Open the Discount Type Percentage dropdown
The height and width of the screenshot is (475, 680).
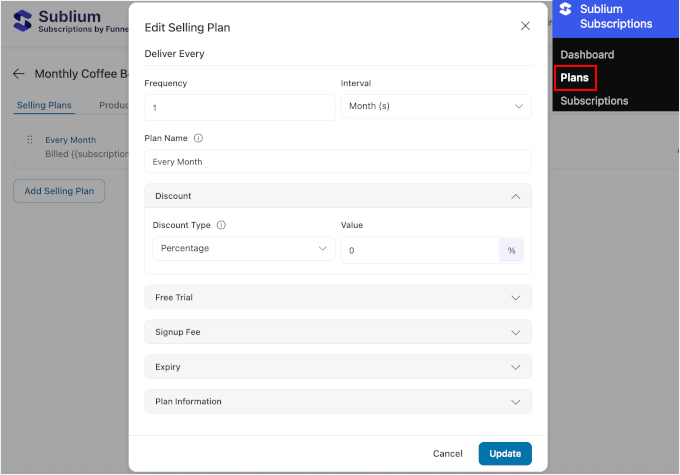coord(244,249)
